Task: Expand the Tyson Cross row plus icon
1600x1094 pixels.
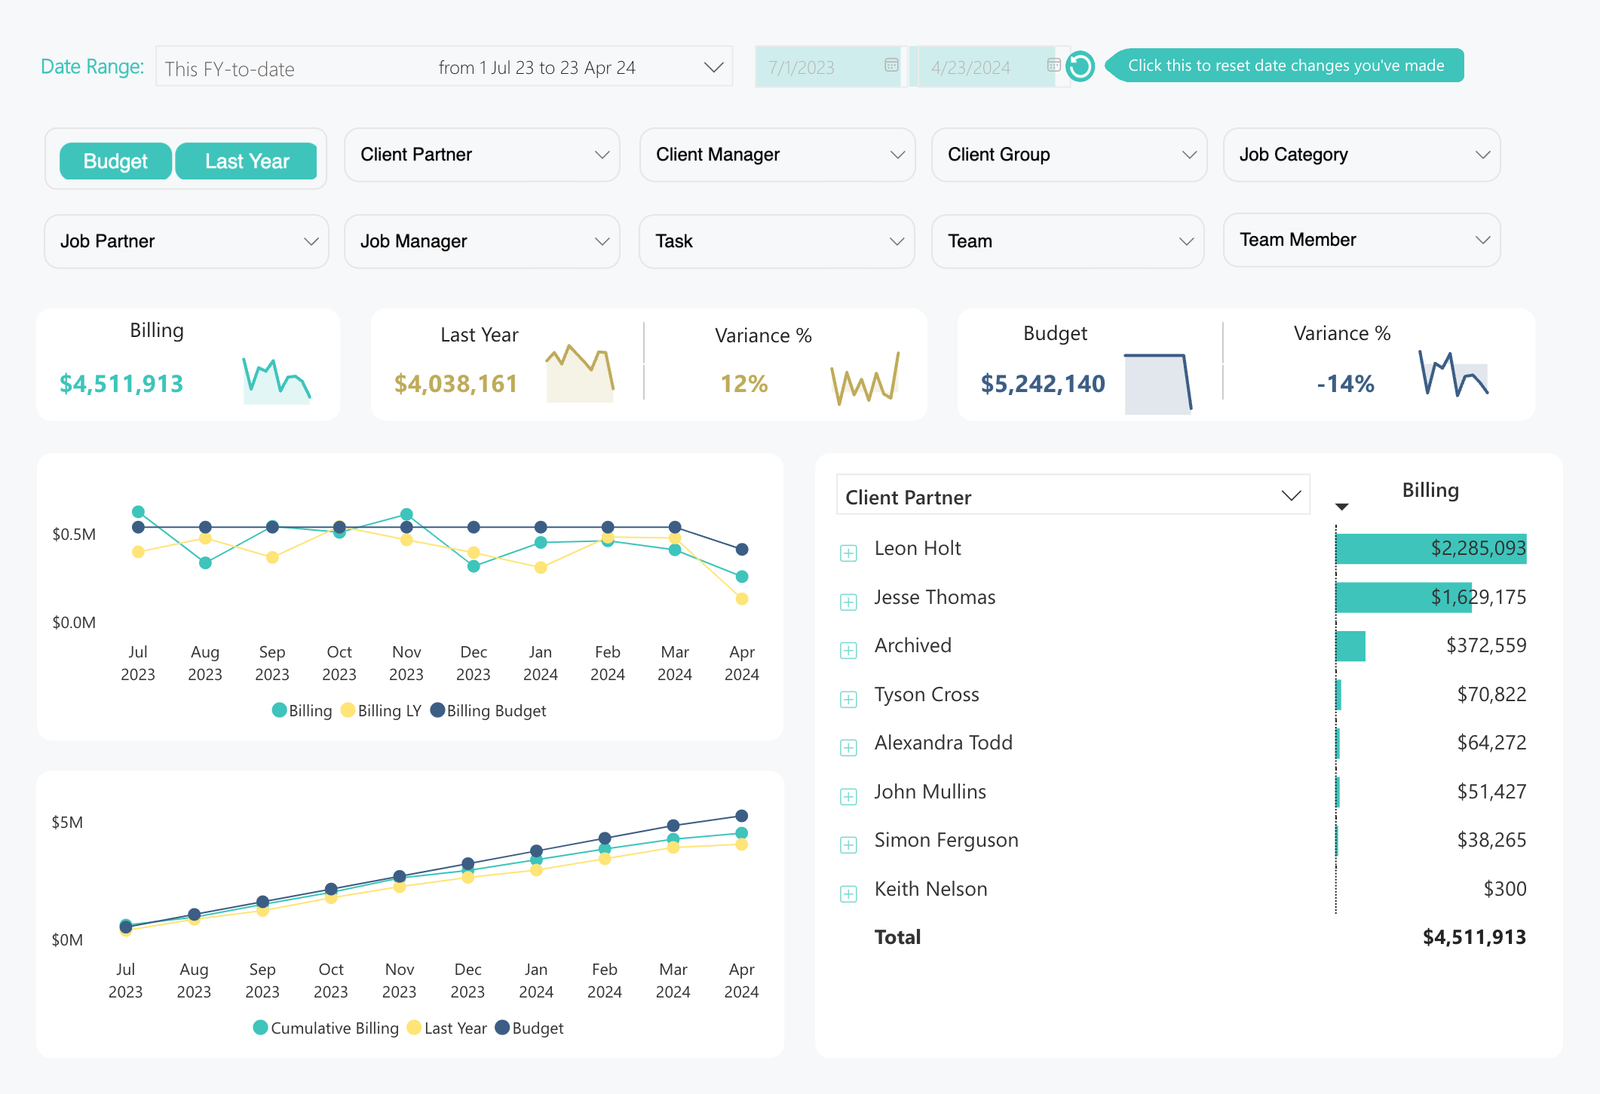Action: pyautogui.click(x=849, y=699)
